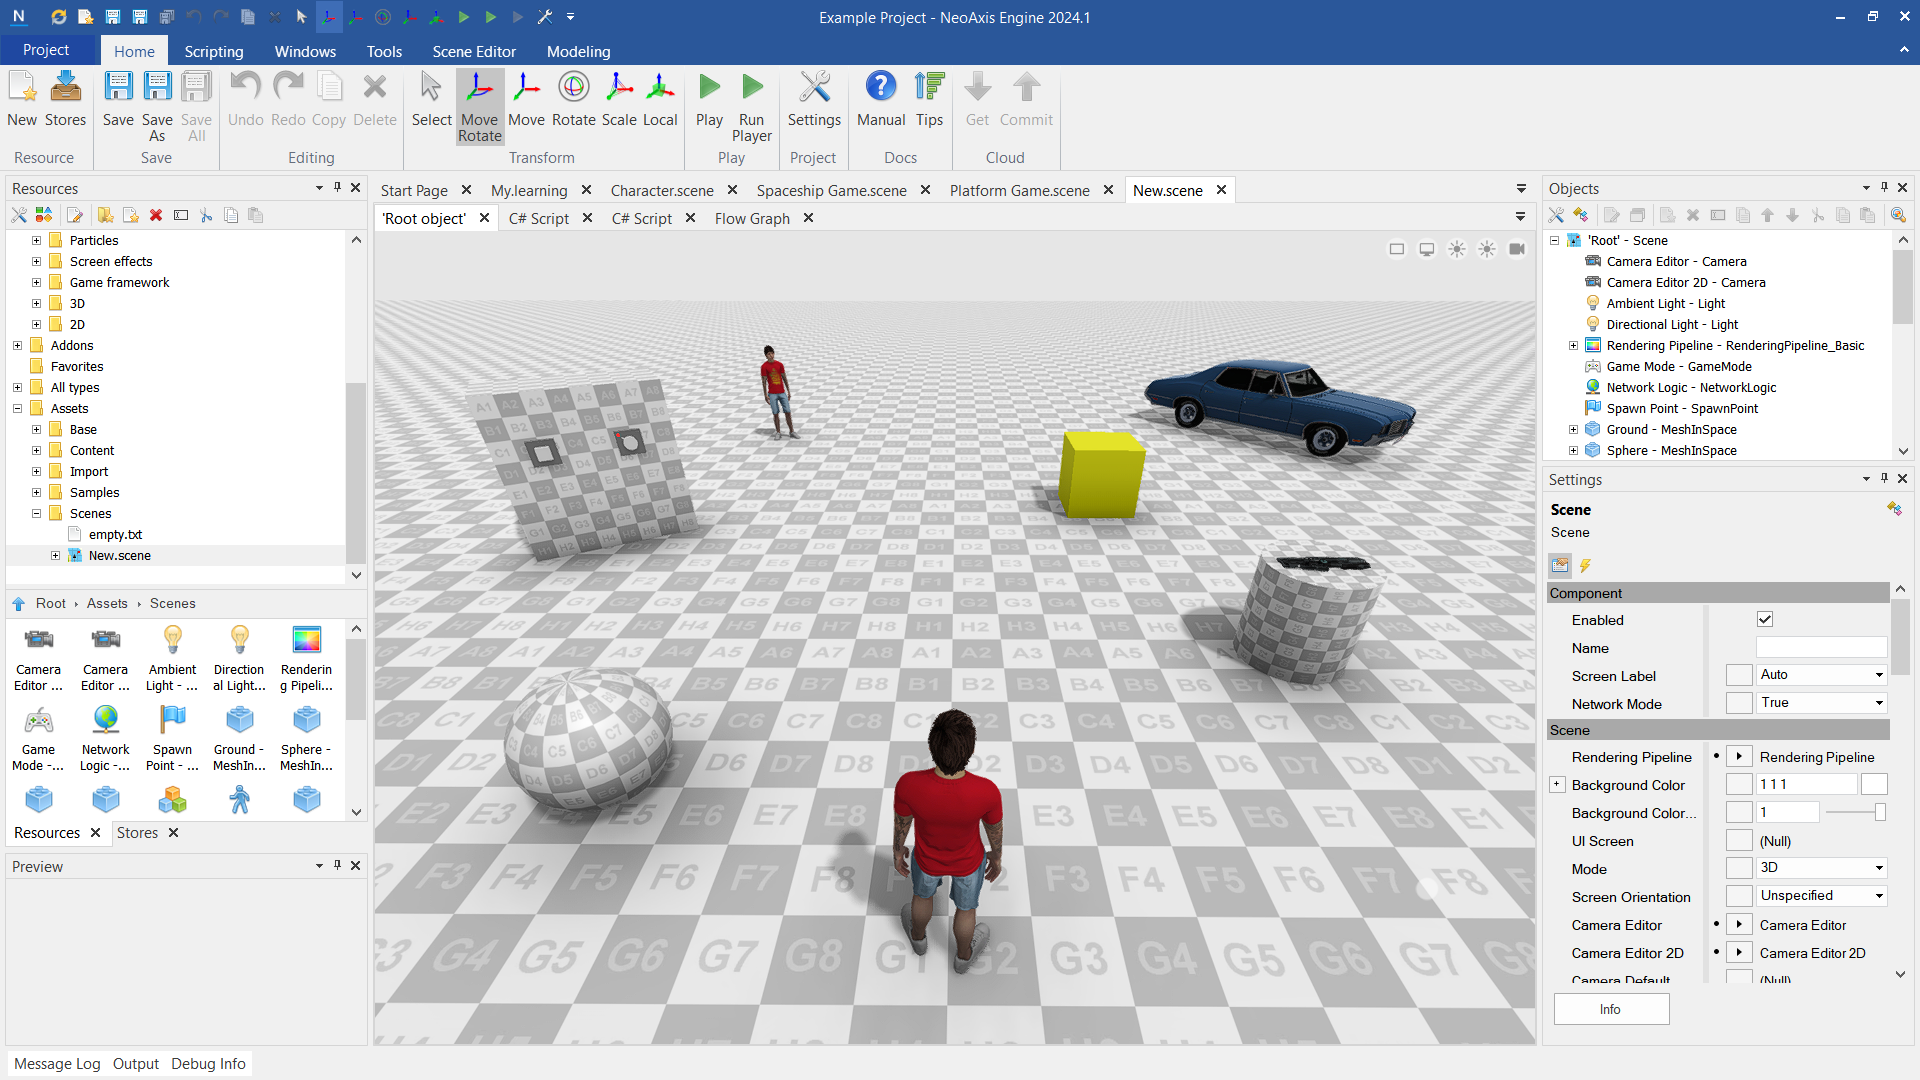Screen dimensions: 1920x1080
Task: Open the Mode 3D dropdown
Action: [x=1822, y=868]
